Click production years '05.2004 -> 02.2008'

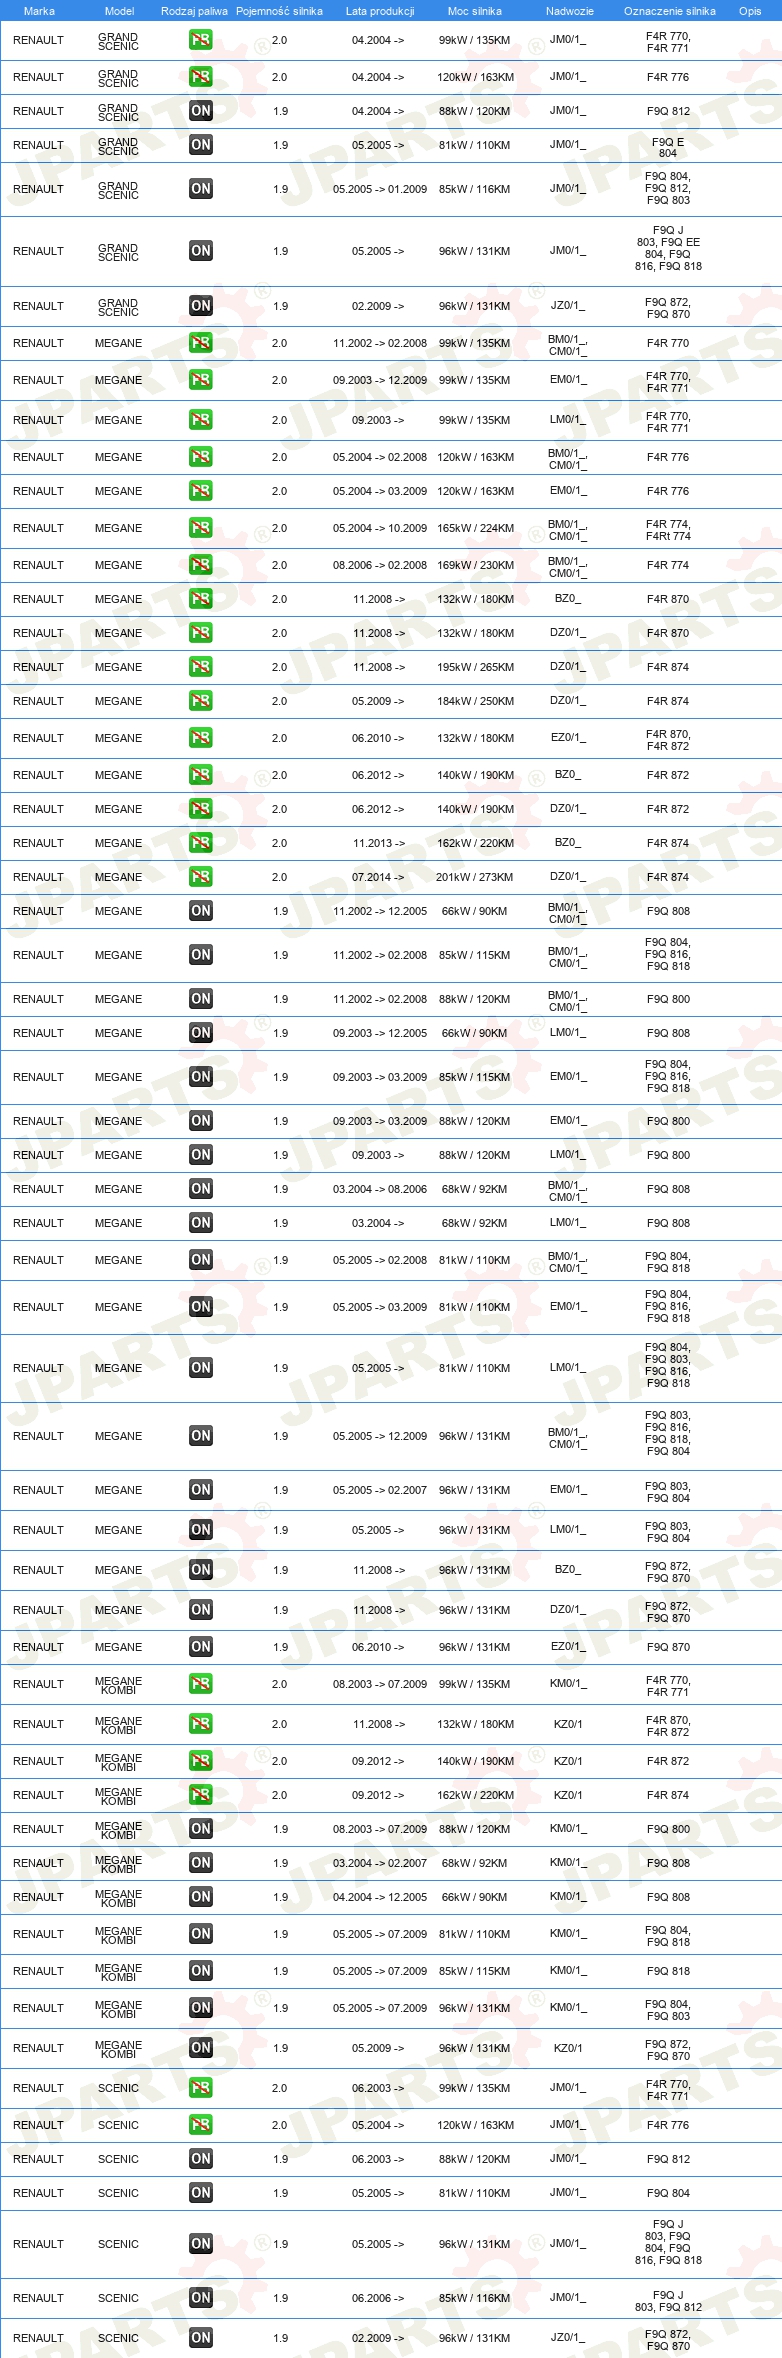pyautogui.click(x=380, y=457)
